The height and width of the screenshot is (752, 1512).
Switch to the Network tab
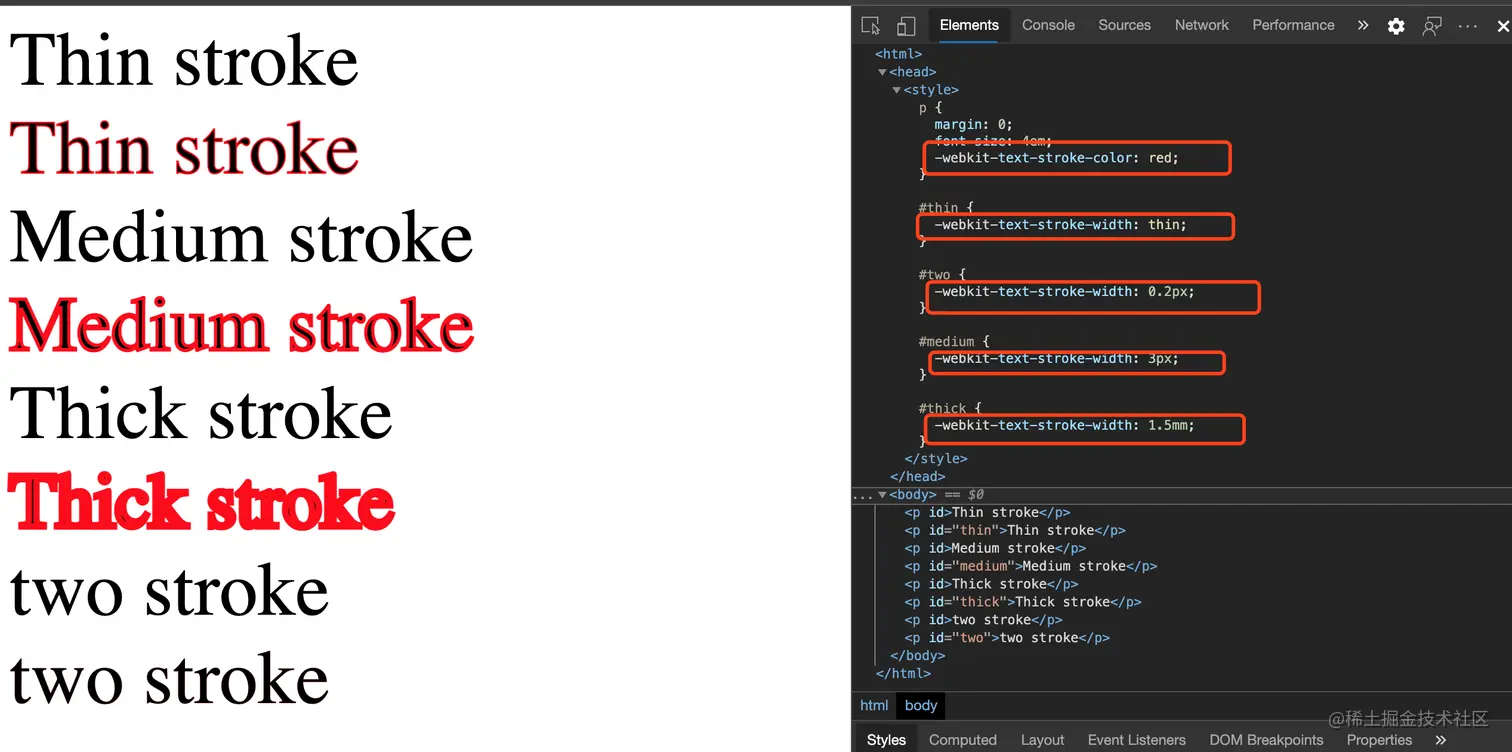1202,25
